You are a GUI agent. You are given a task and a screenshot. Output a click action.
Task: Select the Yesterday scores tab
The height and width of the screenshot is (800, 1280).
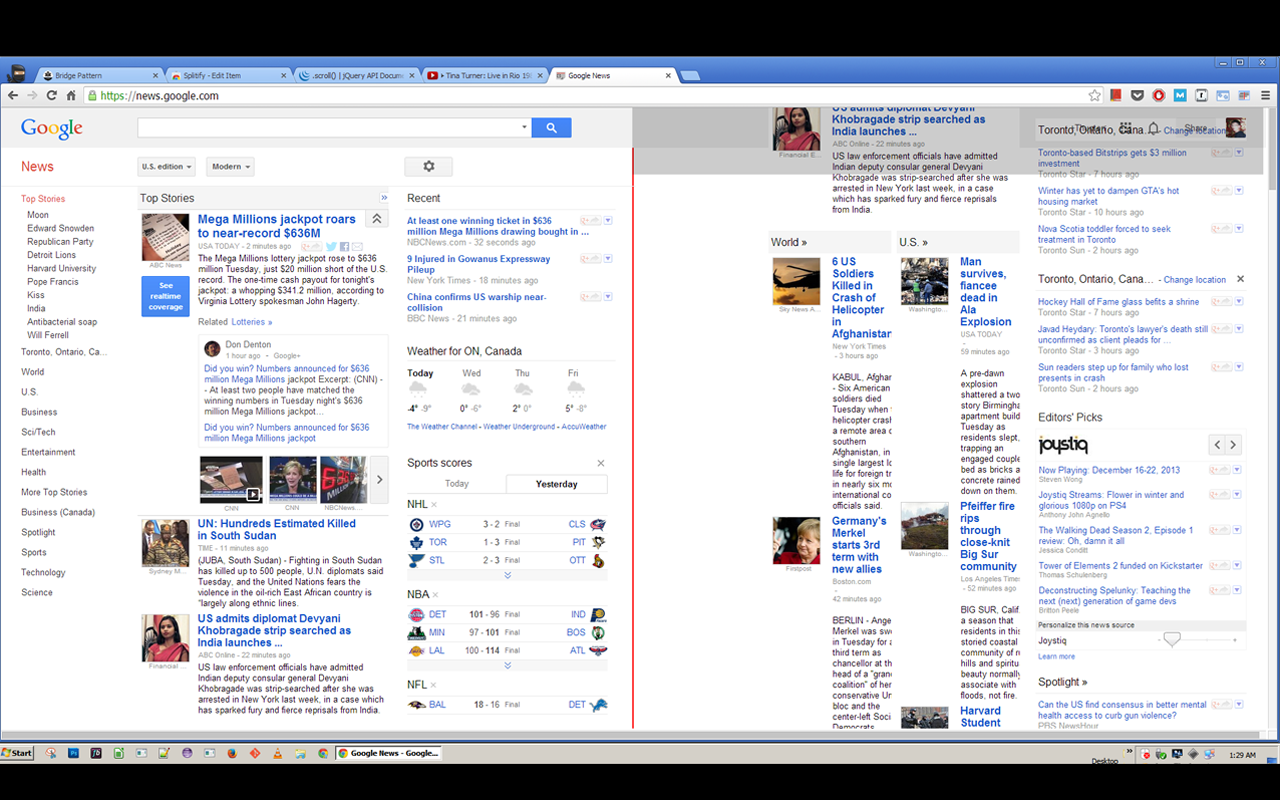[x=556, y=484]
